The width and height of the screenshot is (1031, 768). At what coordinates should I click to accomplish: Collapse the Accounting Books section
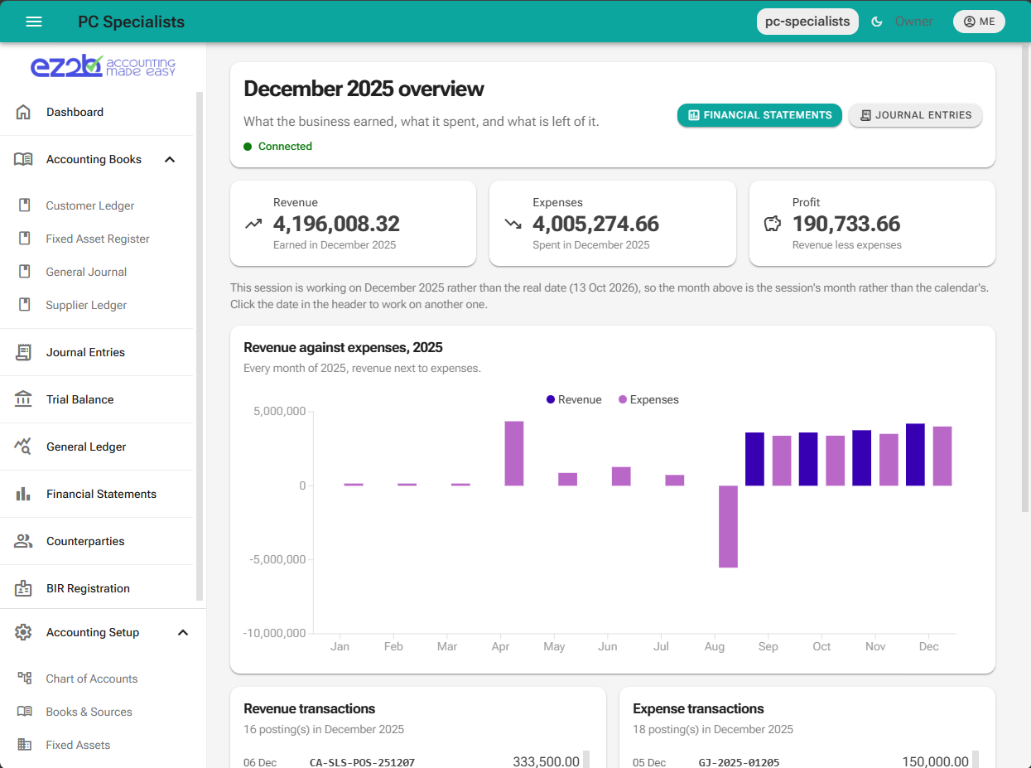click(170, 159)
